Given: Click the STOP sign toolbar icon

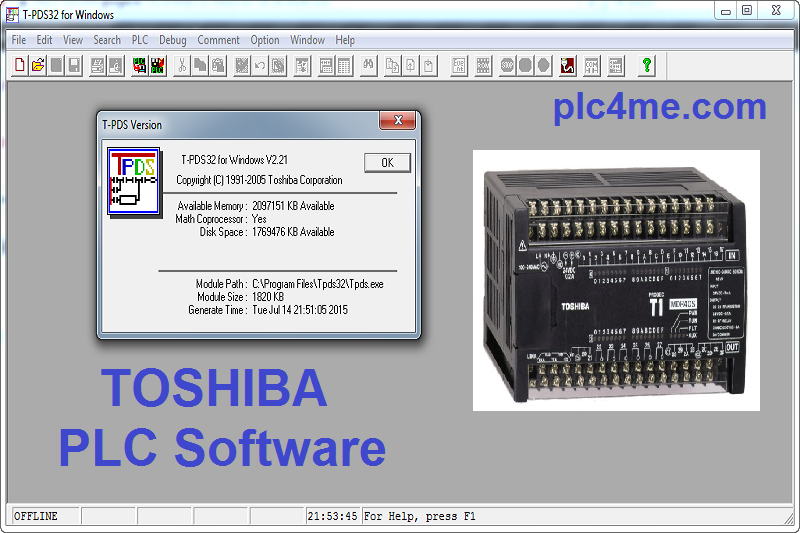Looking at the screenshot, I should 507,66.
